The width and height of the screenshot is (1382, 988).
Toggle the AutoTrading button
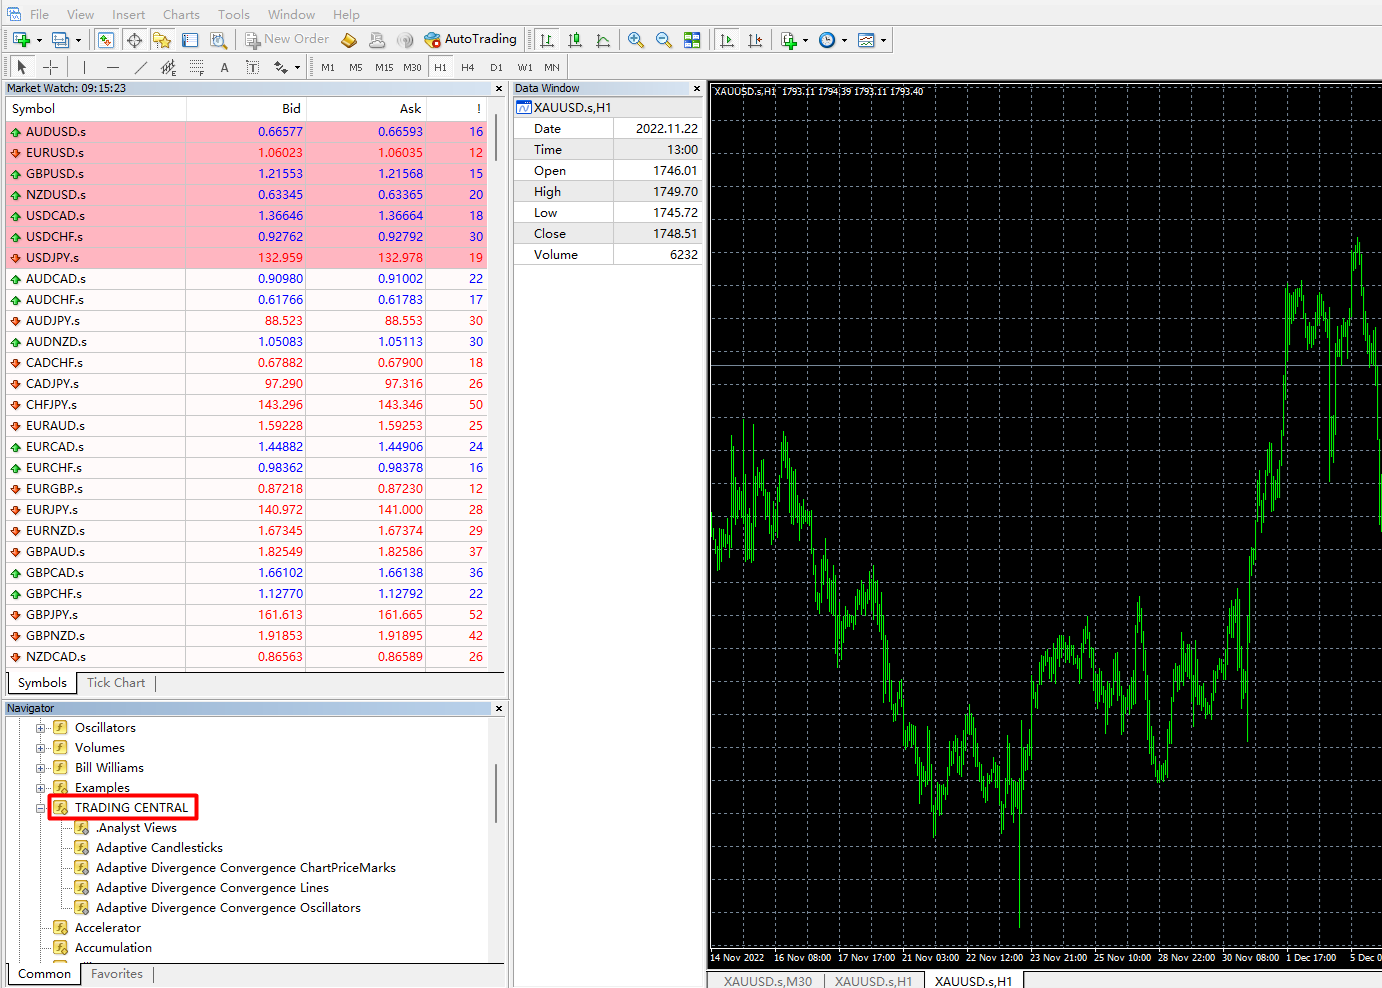pyautogui.click(x=470, y=40)
